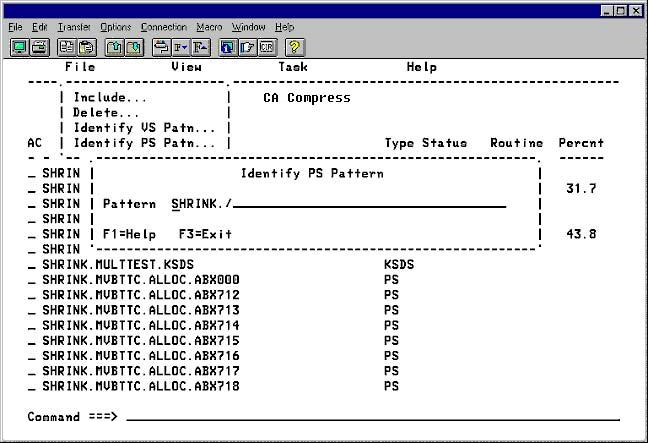Click the Command ===> input line
Image resolution: width=648 pixels, height=443 pixels.
point(370,416)
